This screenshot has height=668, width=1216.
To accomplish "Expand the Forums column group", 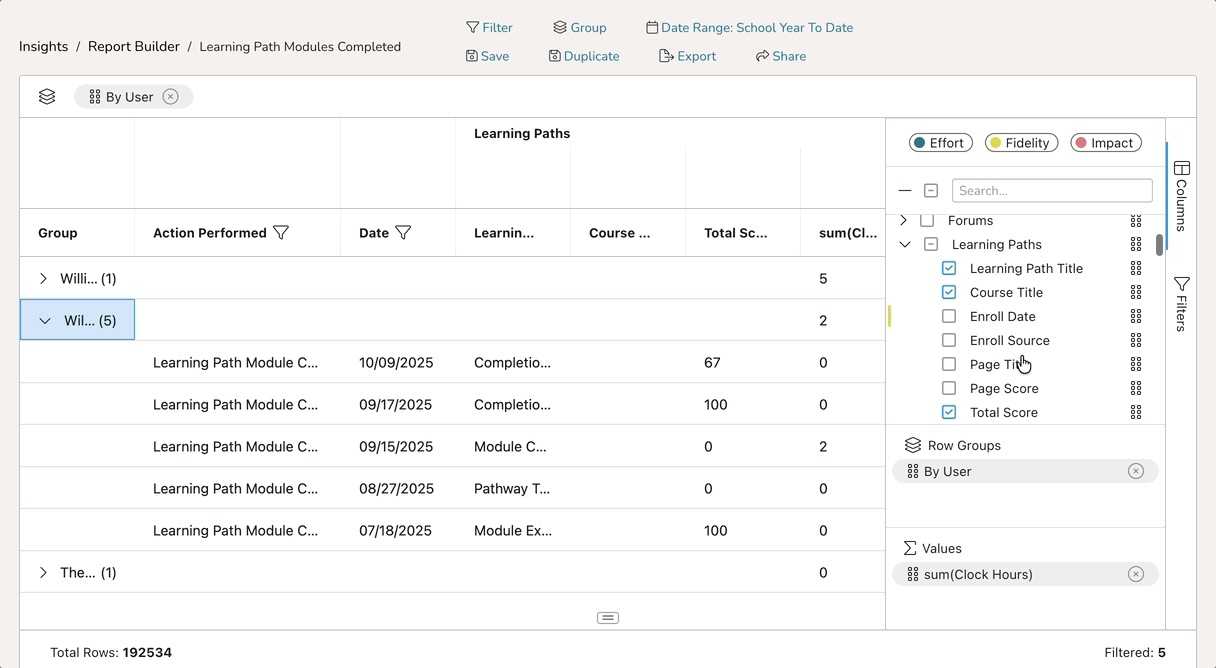I will pos(904,220).
